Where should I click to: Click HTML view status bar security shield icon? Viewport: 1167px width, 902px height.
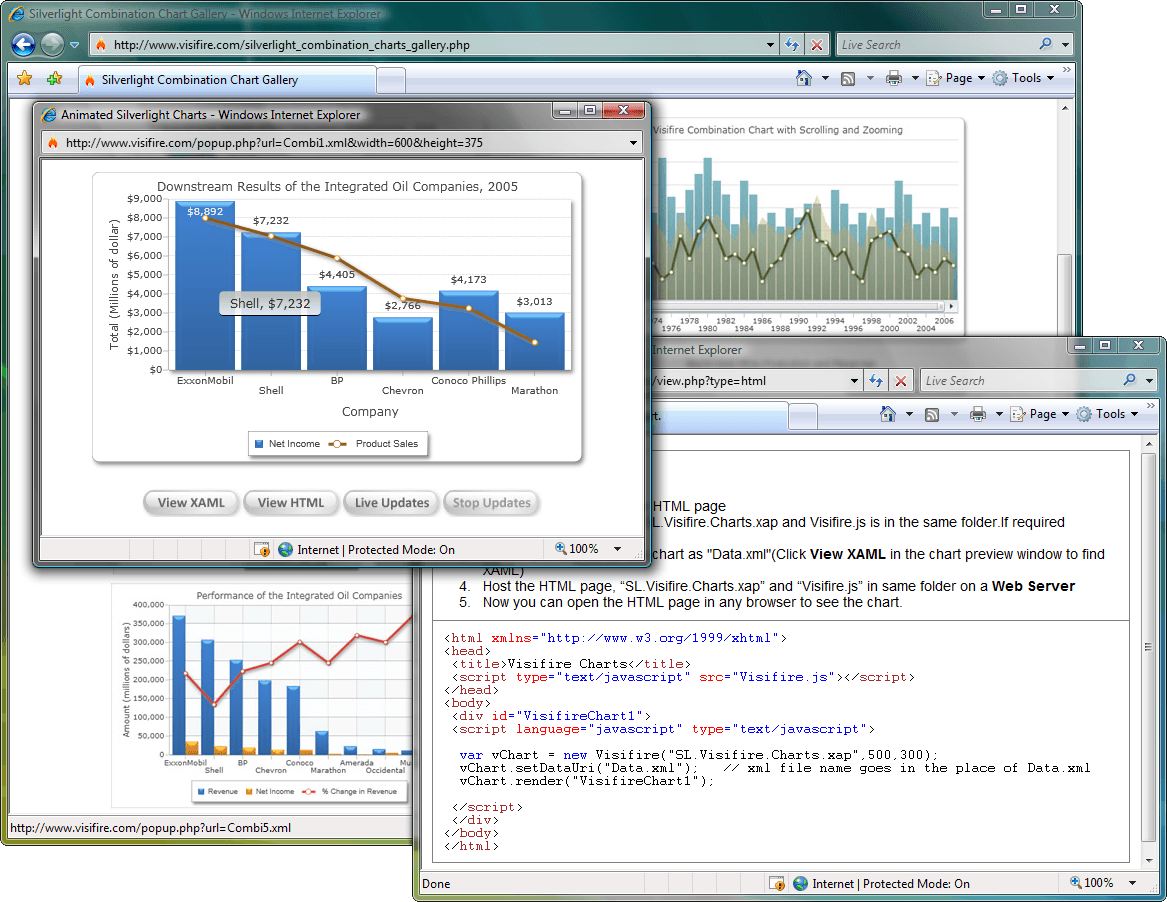click(x=777, y=883)
